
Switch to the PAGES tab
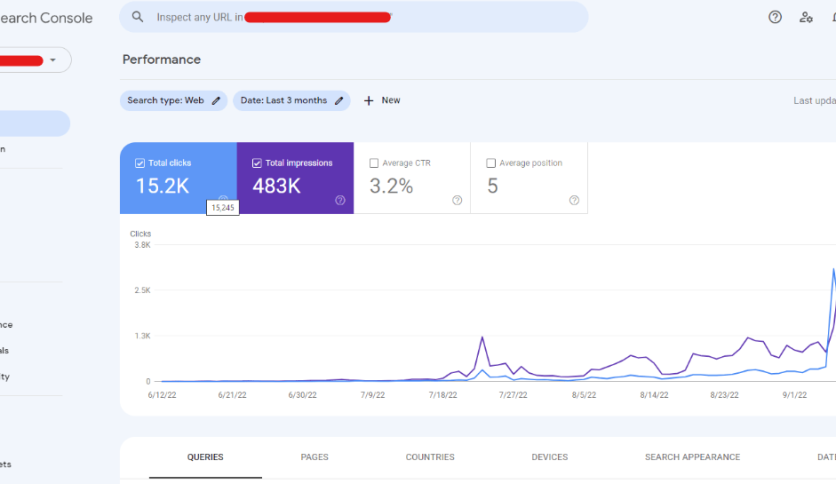pos(315,457)
